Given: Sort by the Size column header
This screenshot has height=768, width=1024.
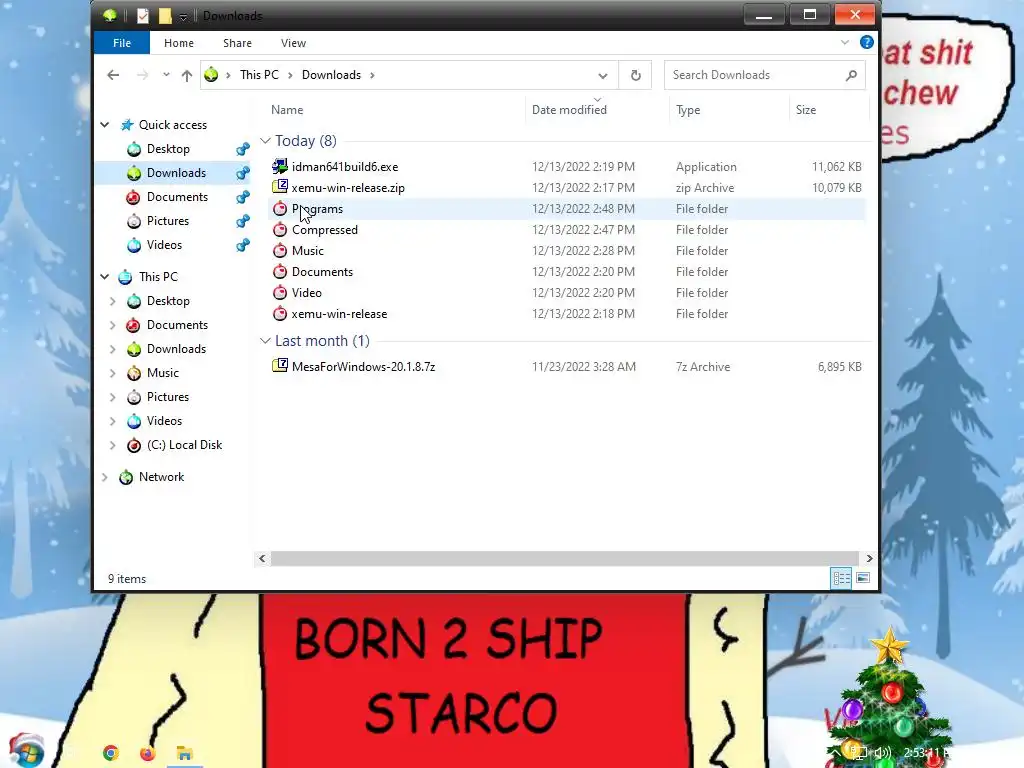Looking at the screenshot, I should (806, 110).
